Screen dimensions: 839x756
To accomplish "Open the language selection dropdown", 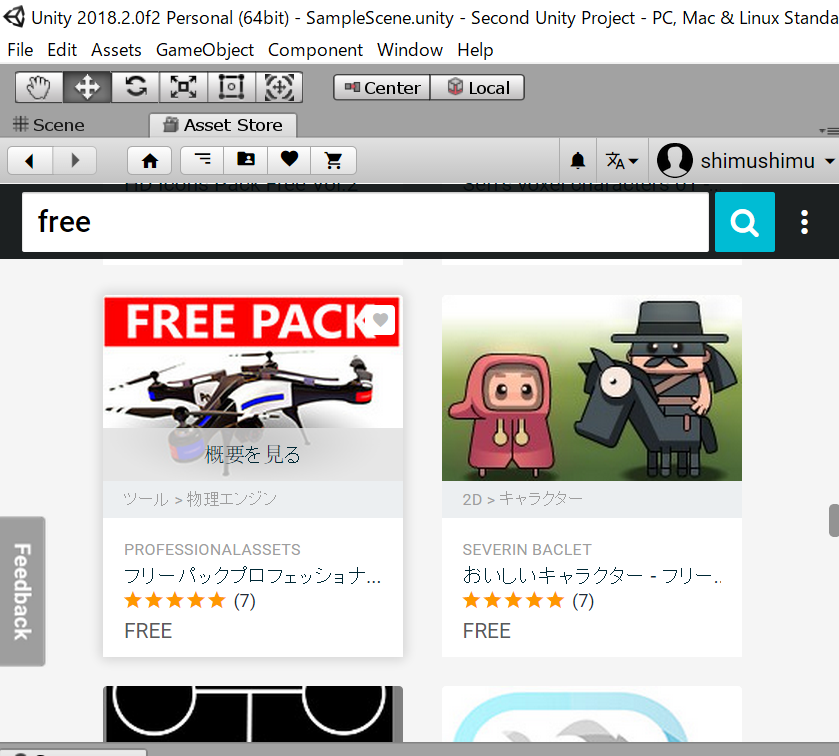I will point(621,160).
